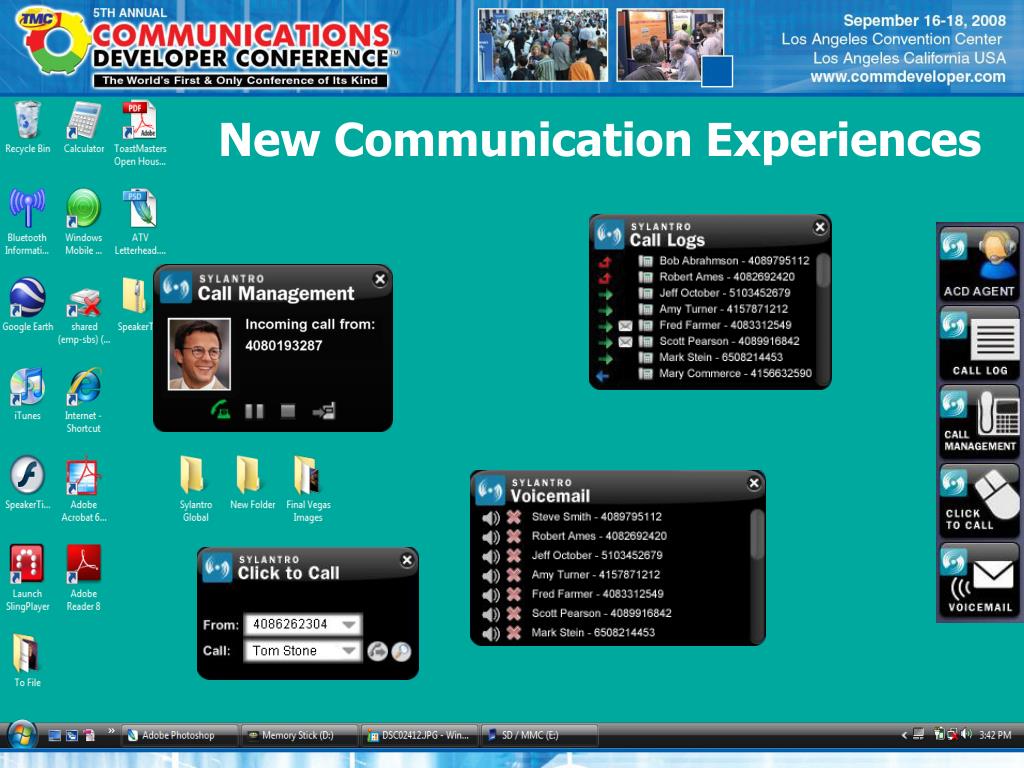Click the caller photo in Call Management
The width and height of the screenshot is (1024, 768).
[x=199, y=354]
